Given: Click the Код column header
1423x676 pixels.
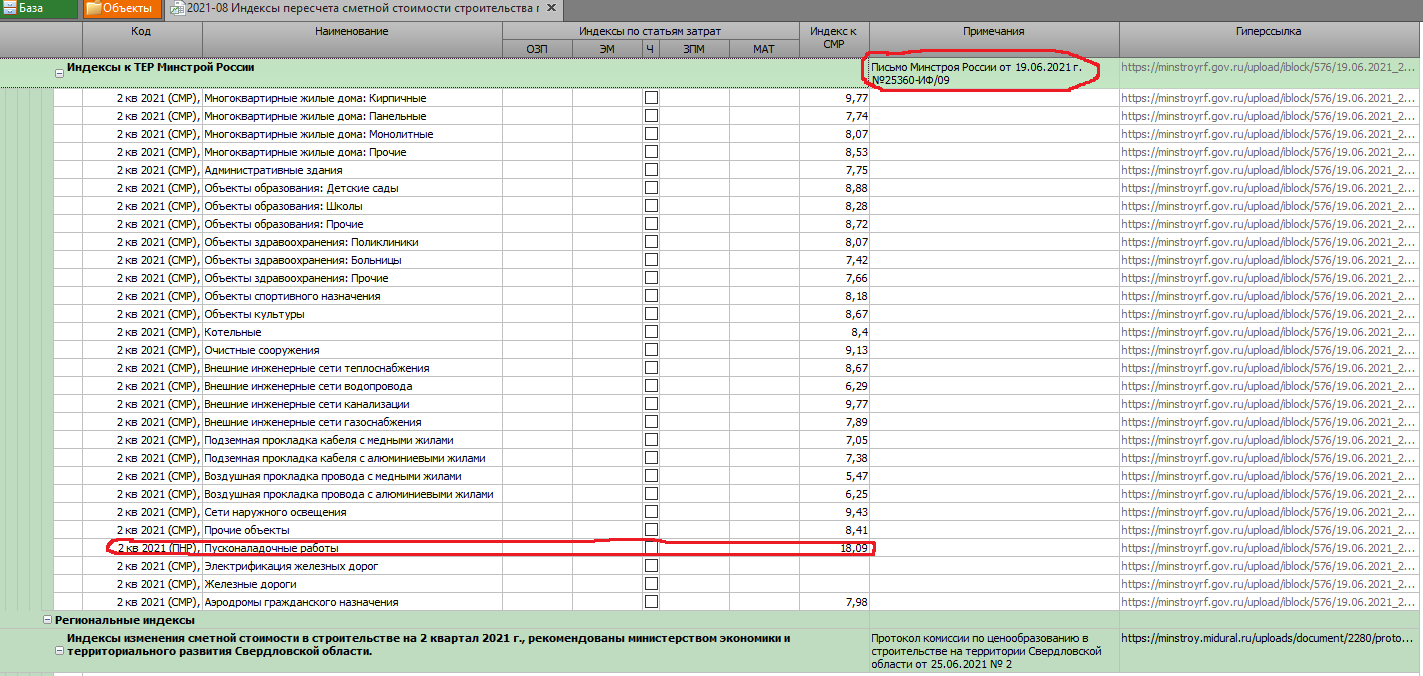Looking at the screenshot, I should (x=142, y=39).
